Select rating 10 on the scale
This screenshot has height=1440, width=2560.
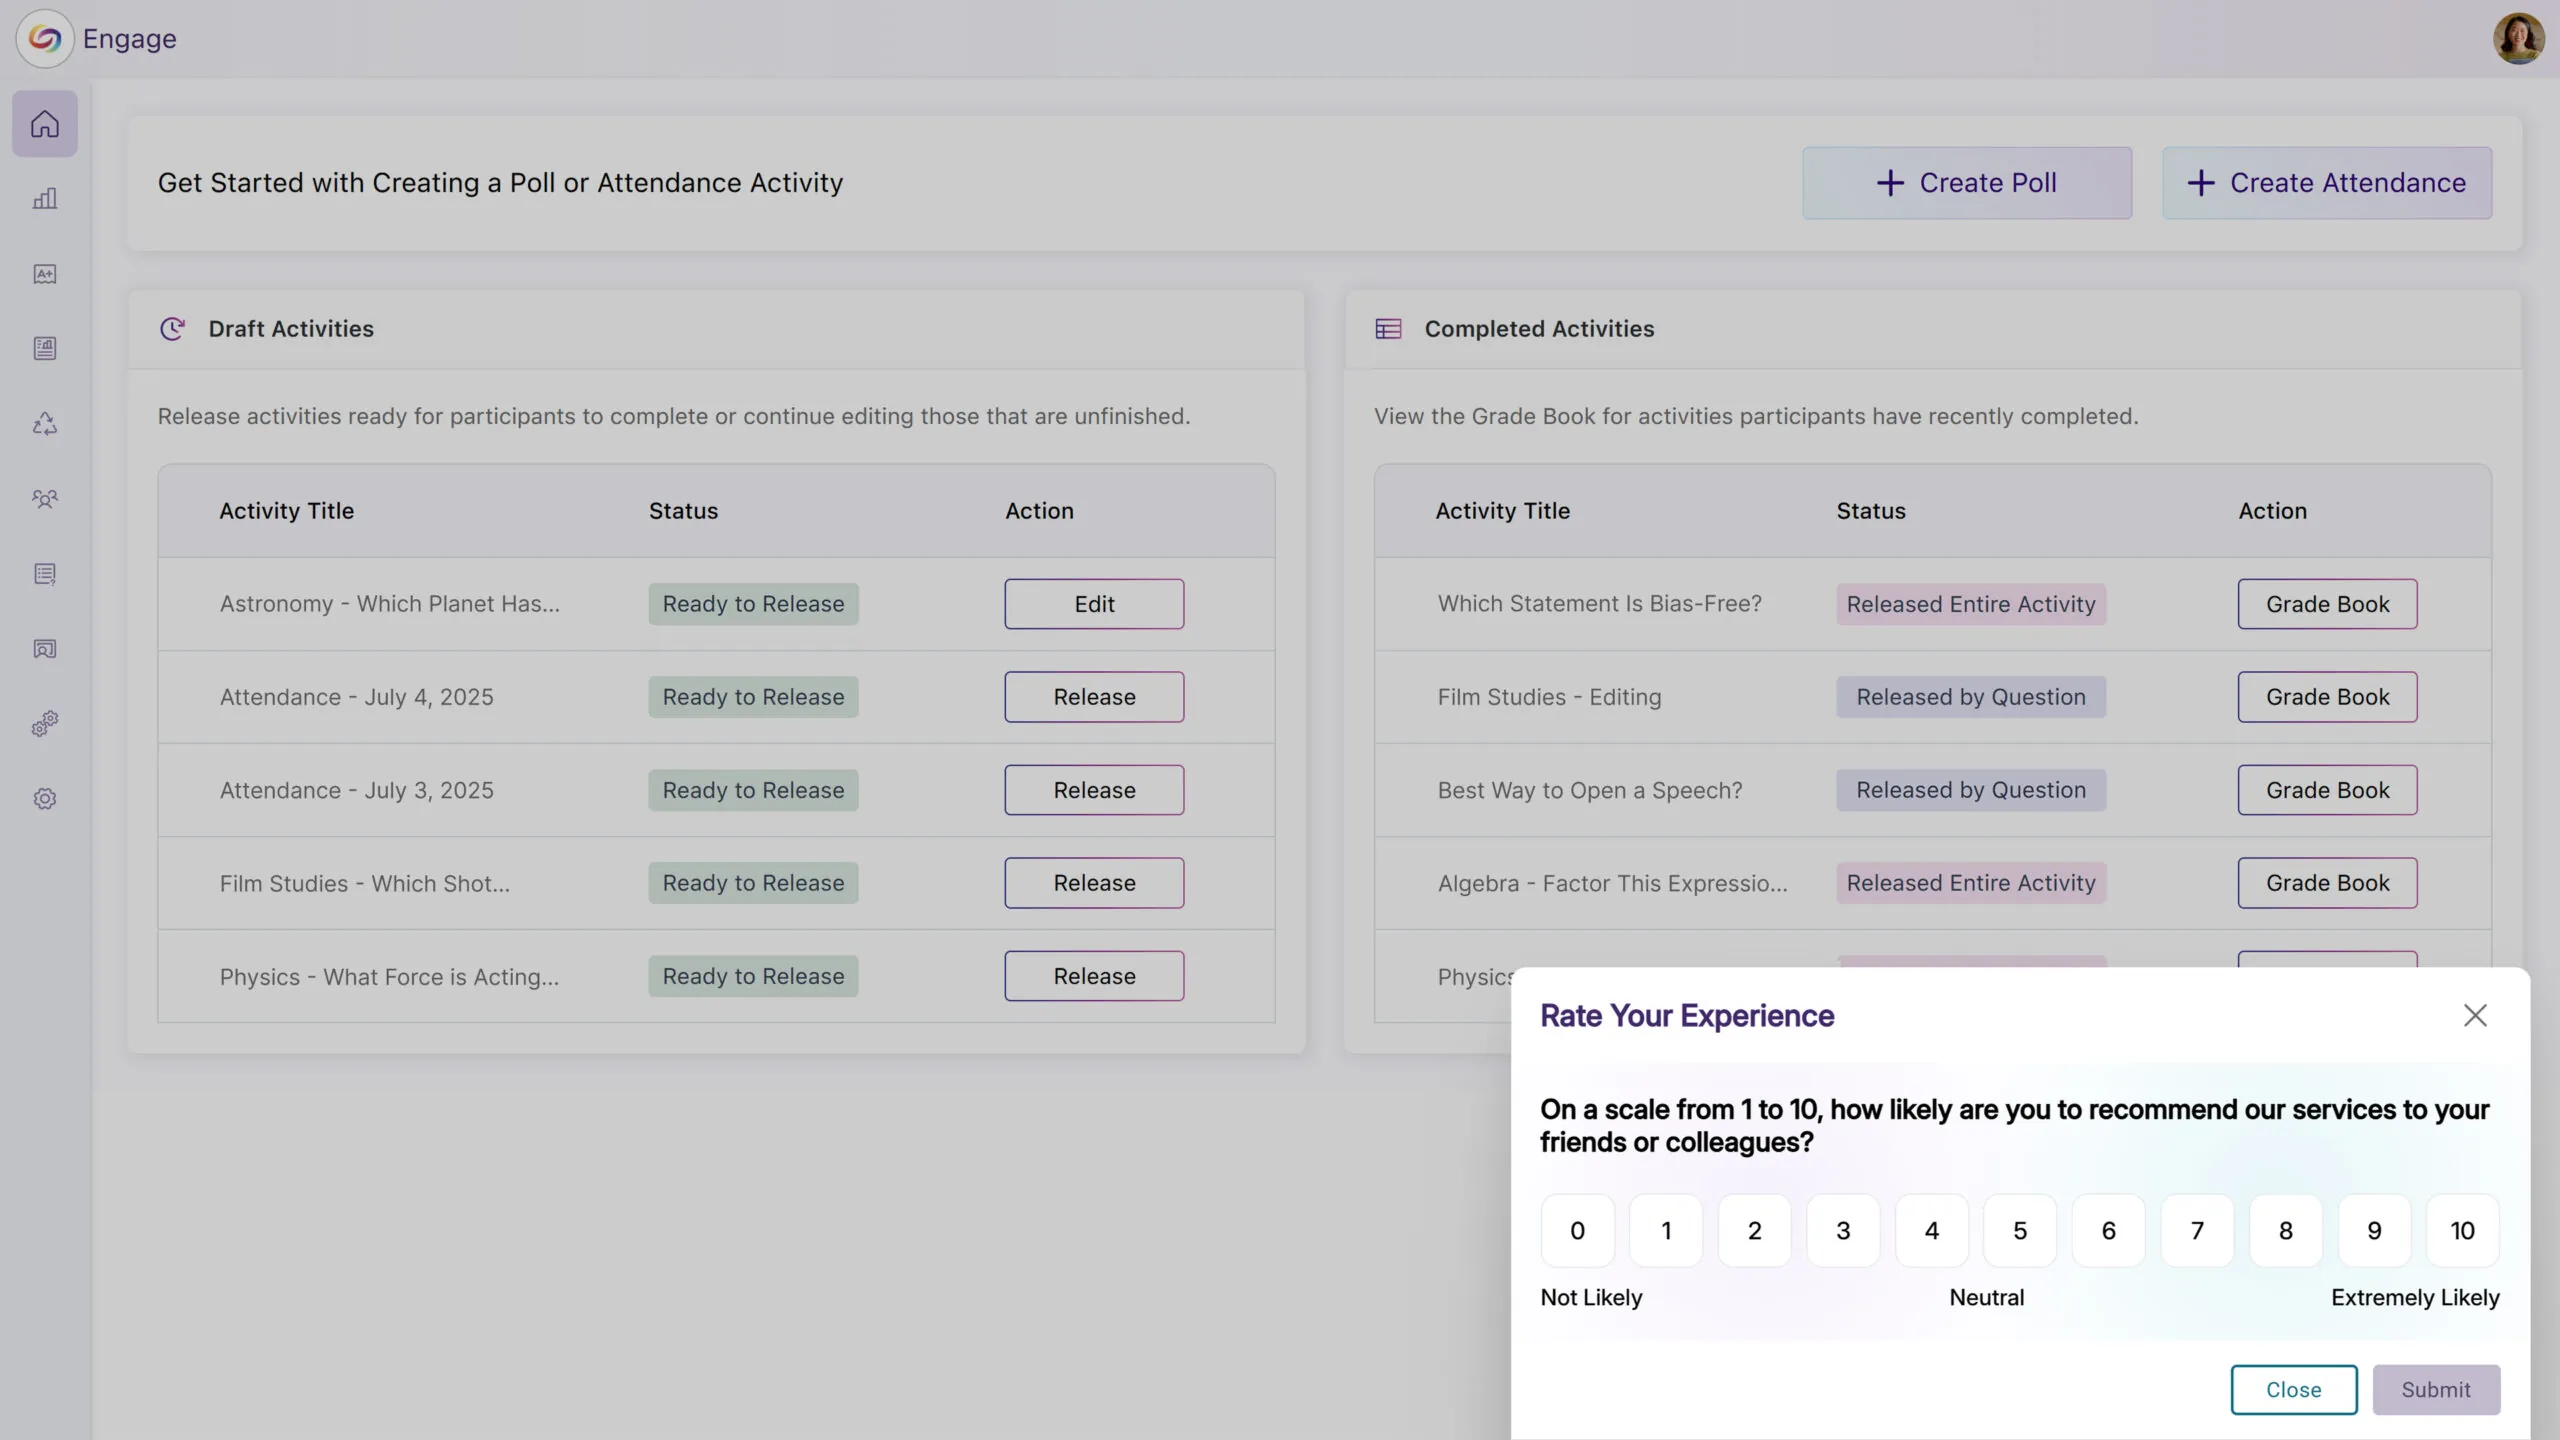click(x=2462, y=1230)
